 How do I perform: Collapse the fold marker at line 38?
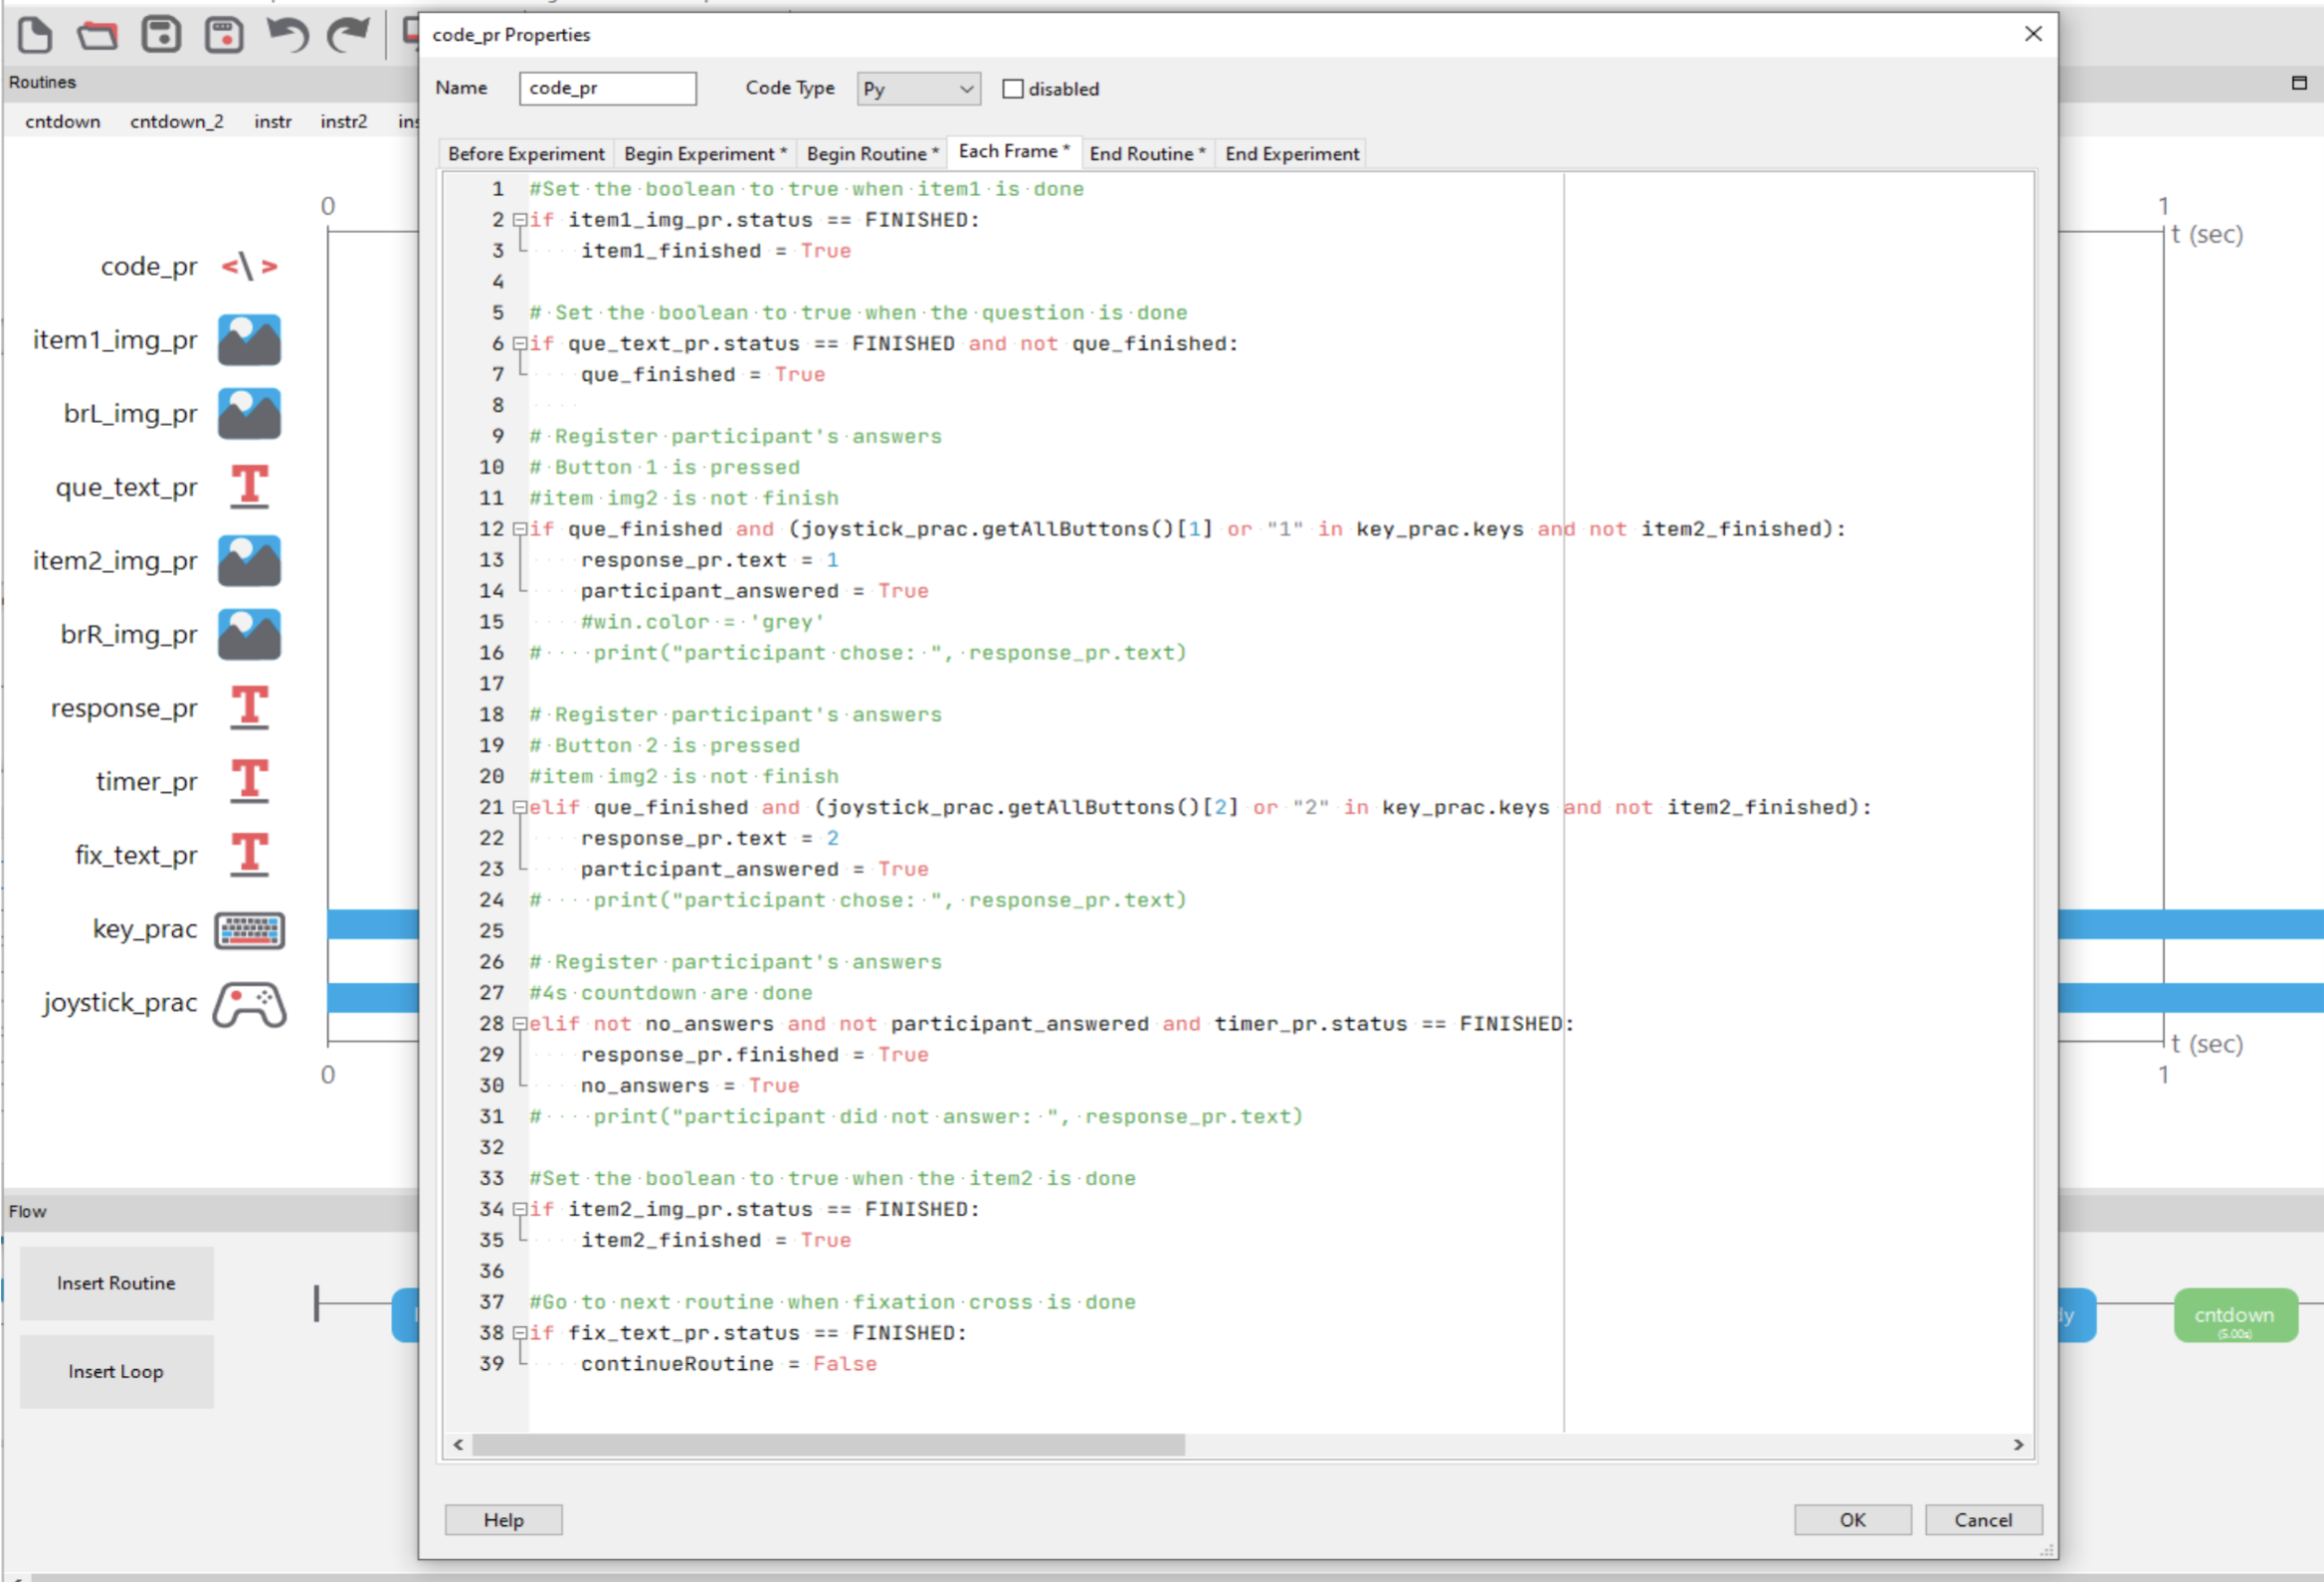coord(519,1333)
